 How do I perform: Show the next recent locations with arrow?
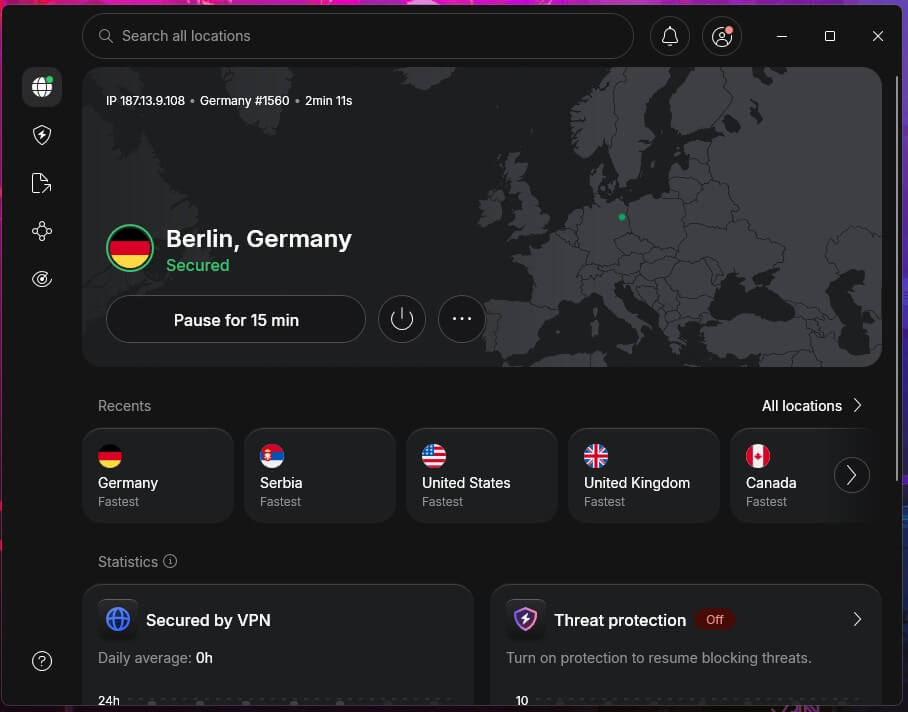click(851, 475)
